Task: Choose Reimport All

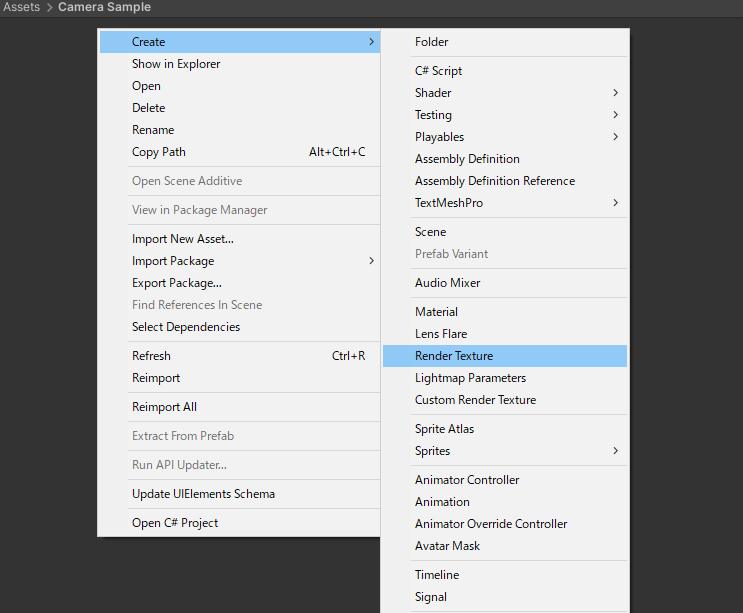Action: 240,407
